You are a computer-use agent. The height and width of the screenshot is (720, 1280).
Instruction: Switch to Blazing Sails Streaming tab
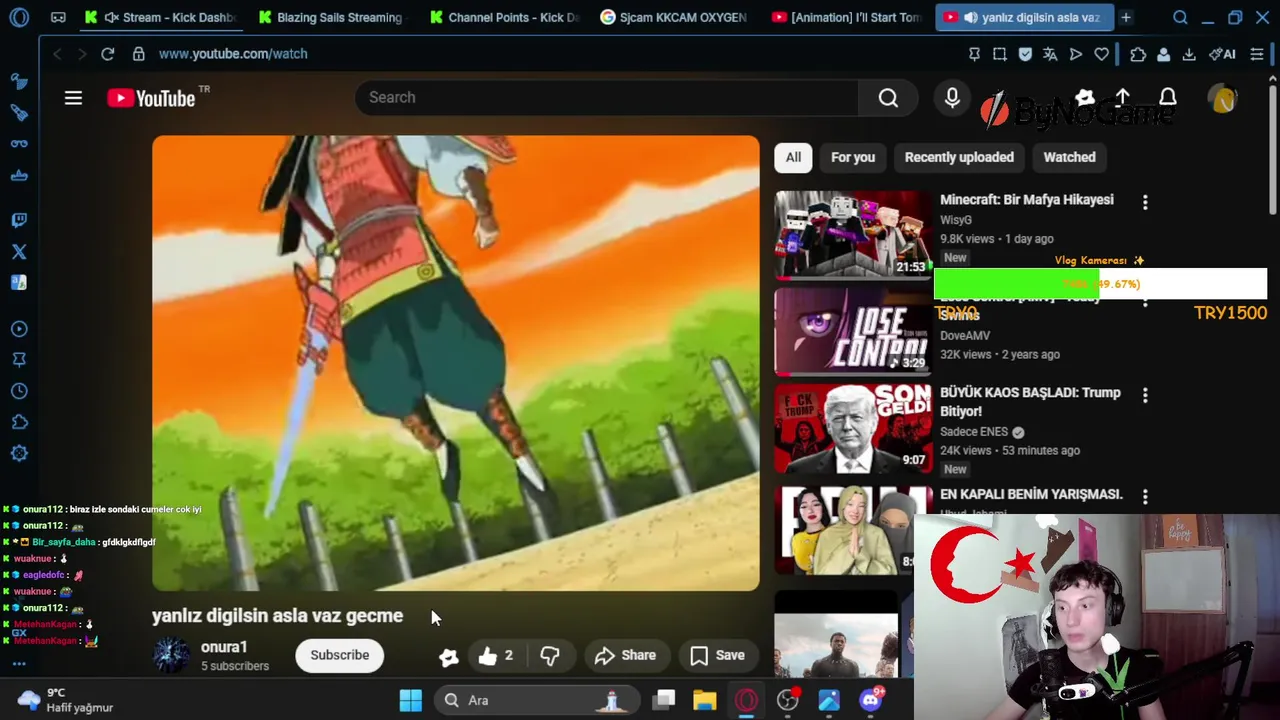[x=330, y=17]
